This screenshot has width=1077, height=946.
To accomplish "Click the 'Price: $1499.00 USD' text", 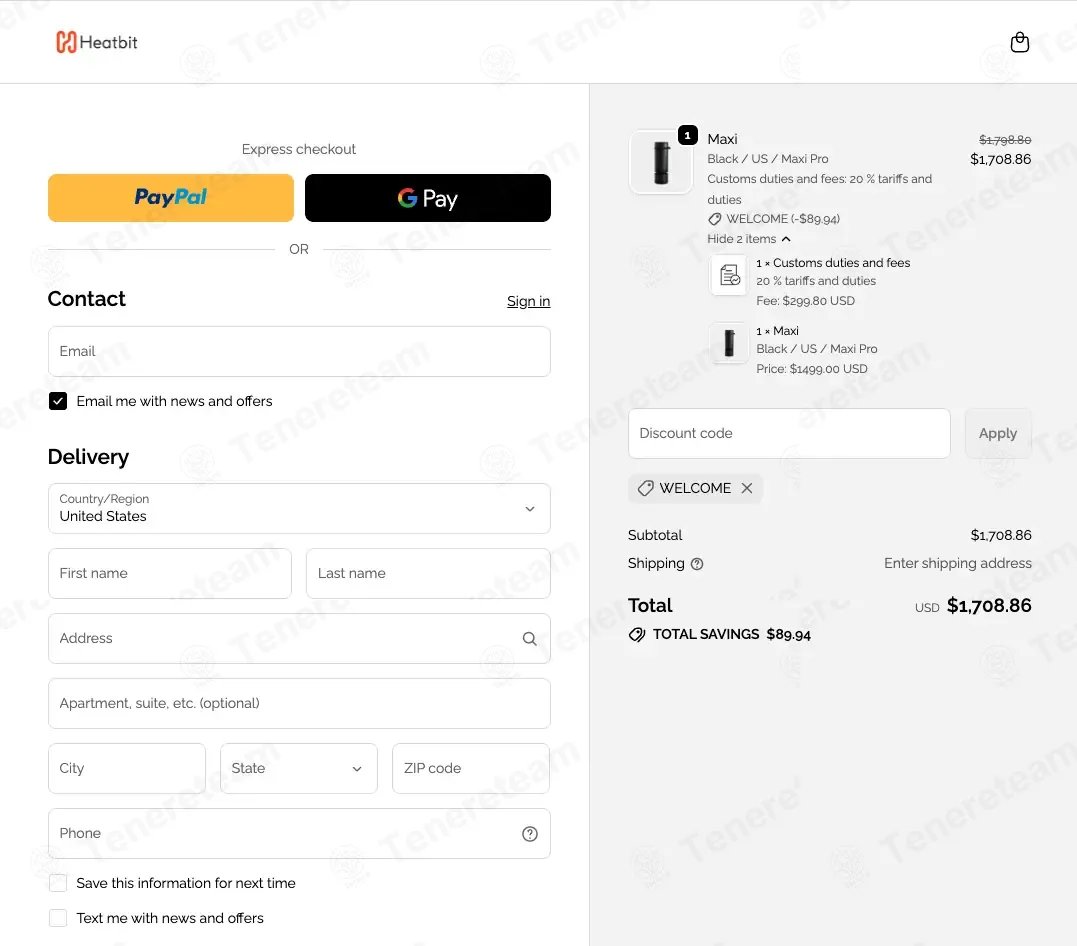I will pyautogui.click(x=811, y=369).
